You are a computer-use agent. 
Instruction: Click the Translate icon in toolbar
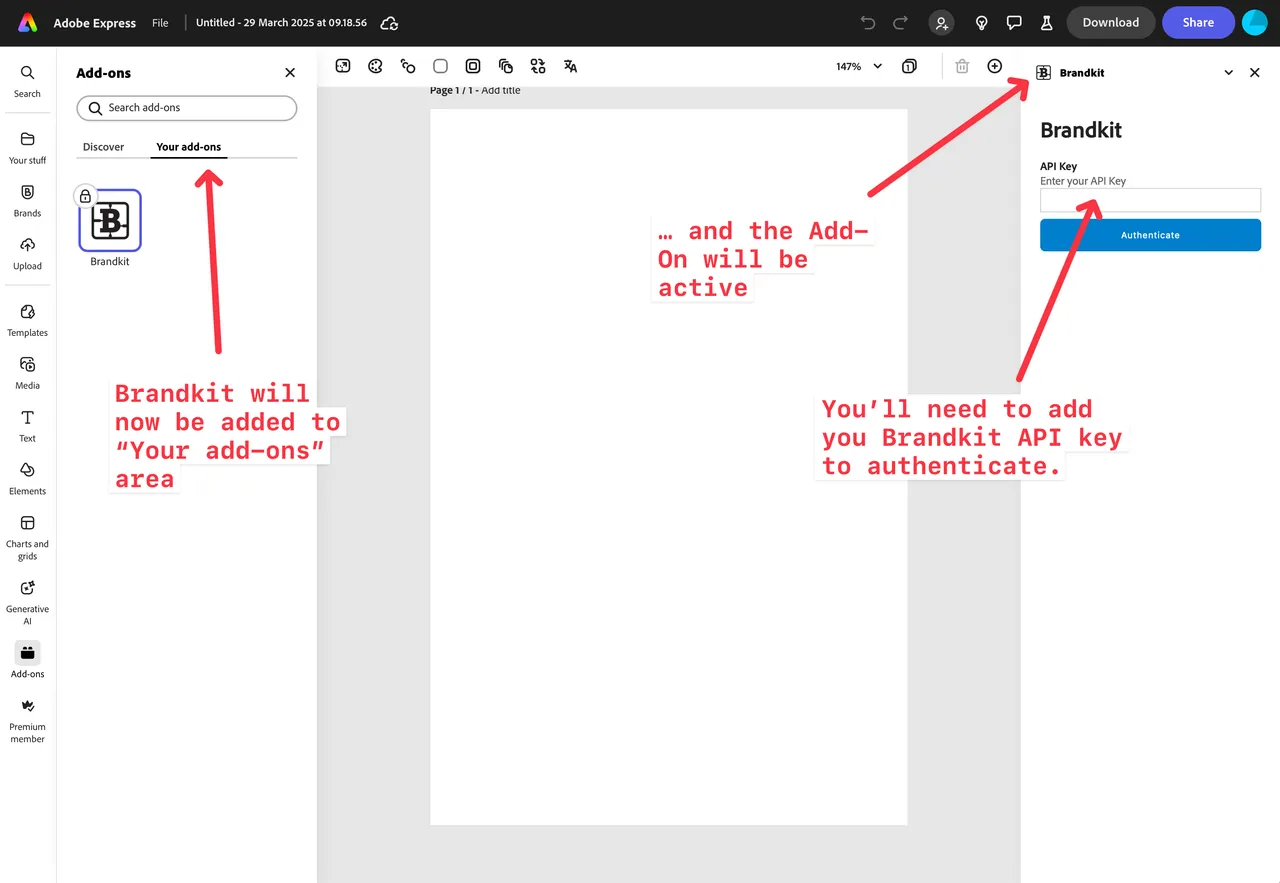[x=571, y=66]
